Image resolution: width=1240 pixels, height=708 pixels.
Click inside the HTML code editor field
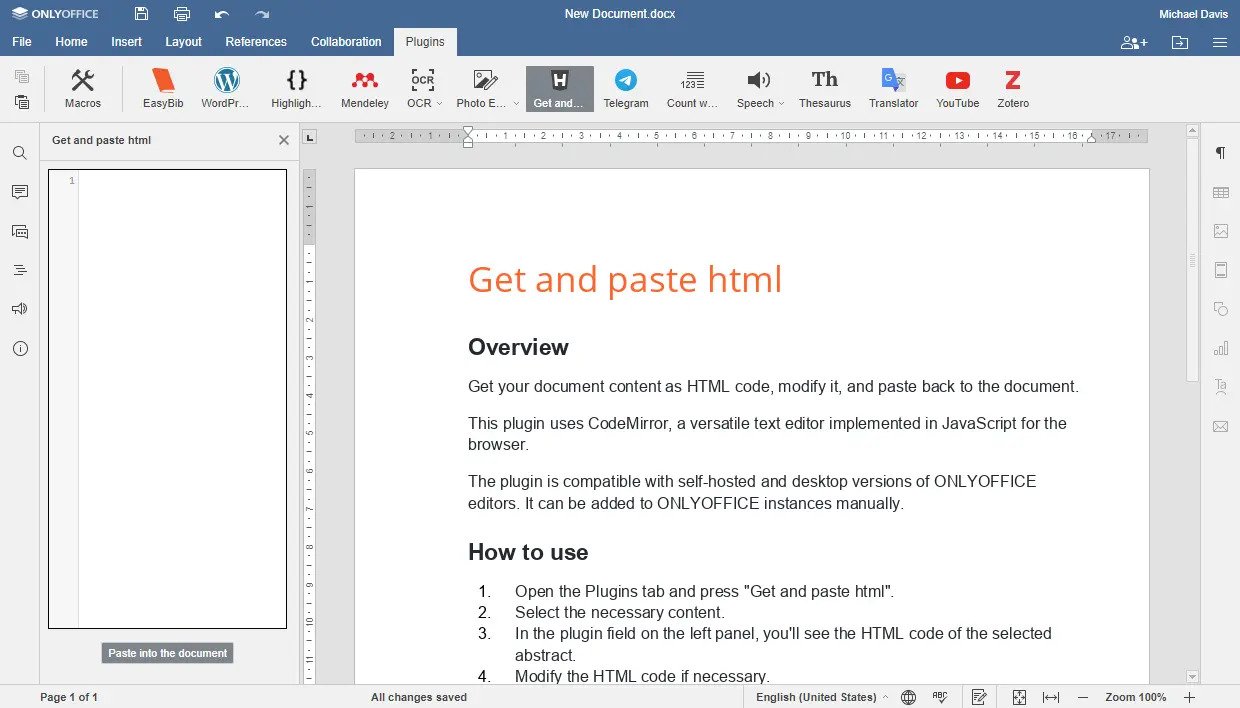tap(168, 399)
